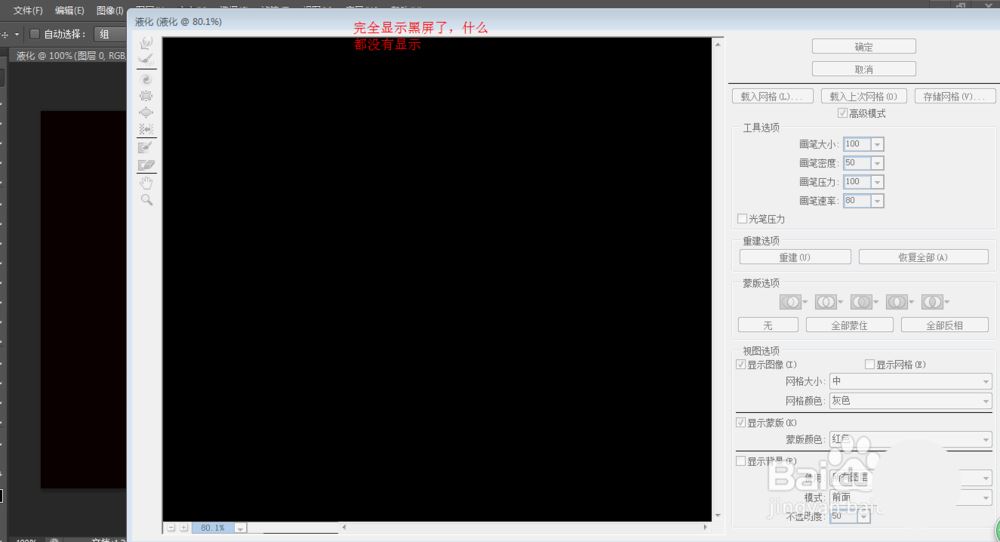Toggle 高级模式 advanced mode checkbox
This screenshot has width=1000, height=542.
coord(842,113)
